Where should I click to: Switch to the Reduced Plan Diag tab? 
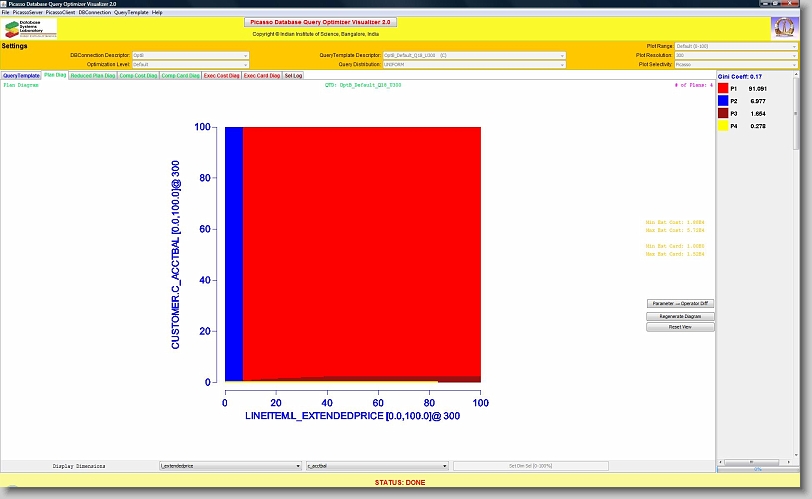[92, 75]
